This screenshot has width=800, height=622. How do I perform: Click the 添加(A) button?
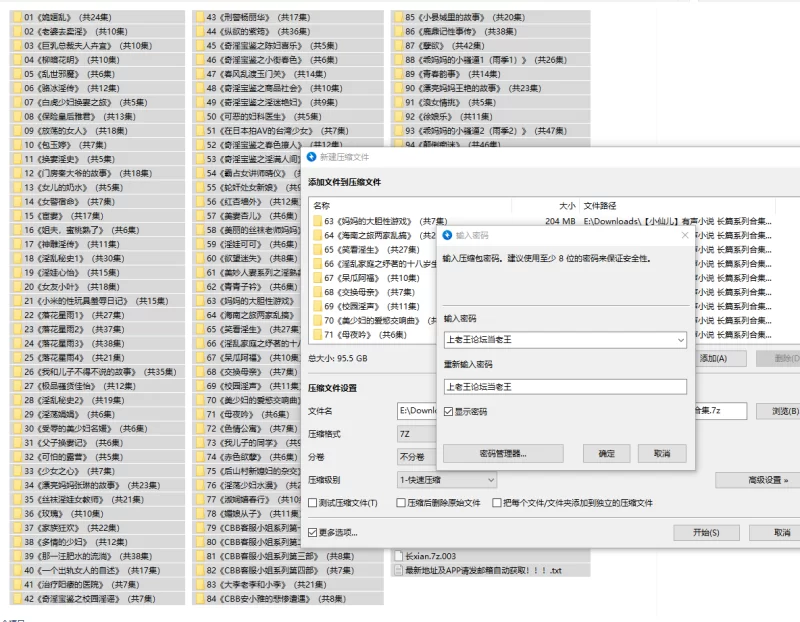(x=719, y=358)
